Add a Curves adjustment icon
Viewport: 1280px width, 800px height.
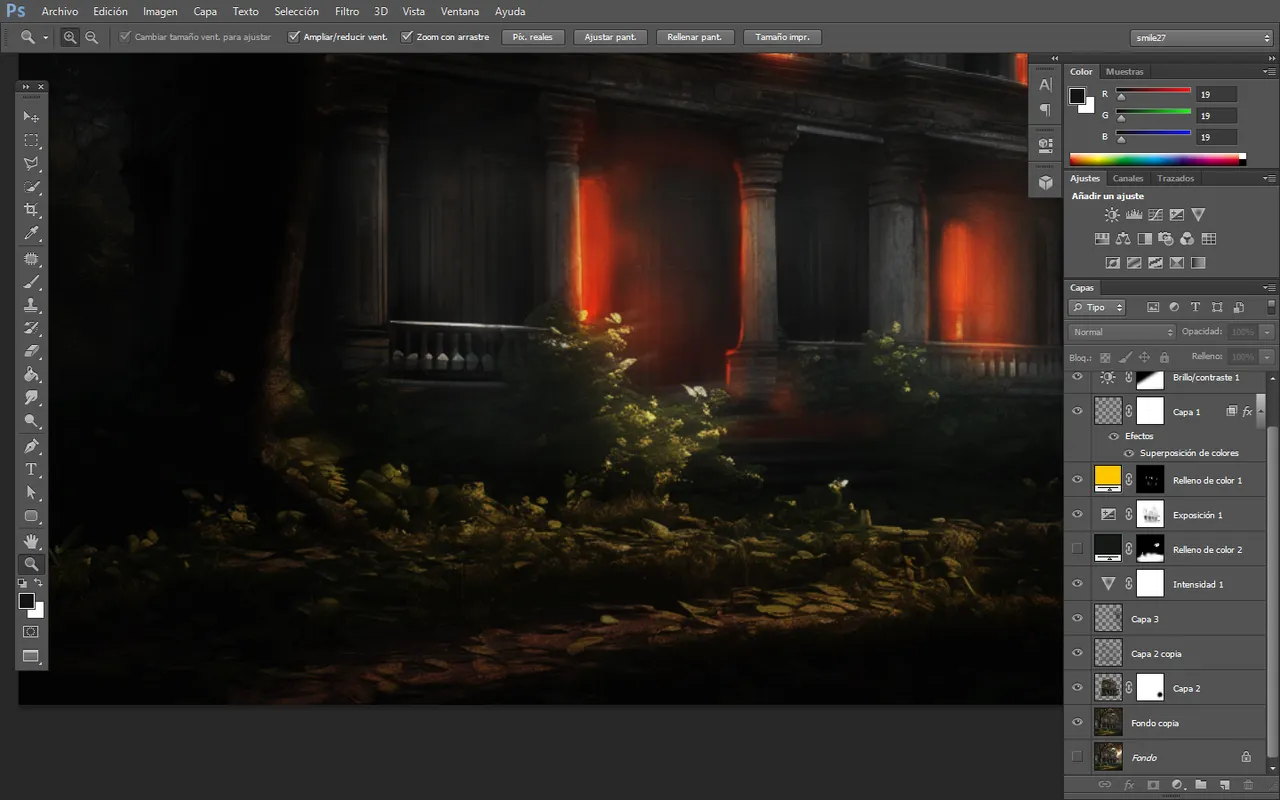1155,214
